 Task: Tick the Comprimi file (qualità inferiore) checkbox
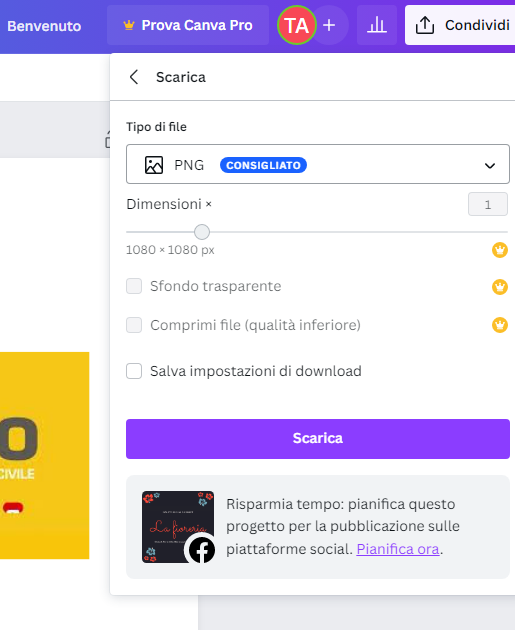[x=134, y=325]
